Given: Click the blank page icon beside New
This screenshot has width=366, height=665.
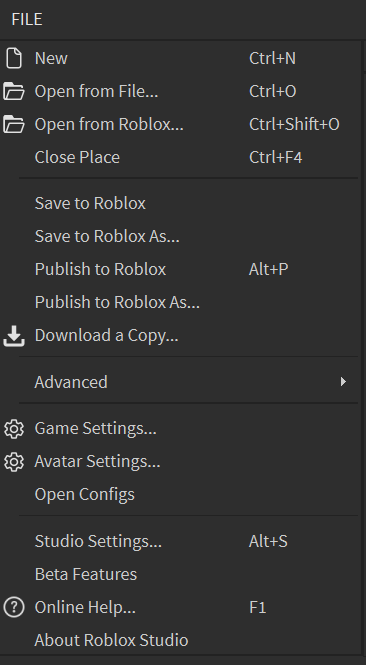Looking at the screenshot, I should [14, 58].
